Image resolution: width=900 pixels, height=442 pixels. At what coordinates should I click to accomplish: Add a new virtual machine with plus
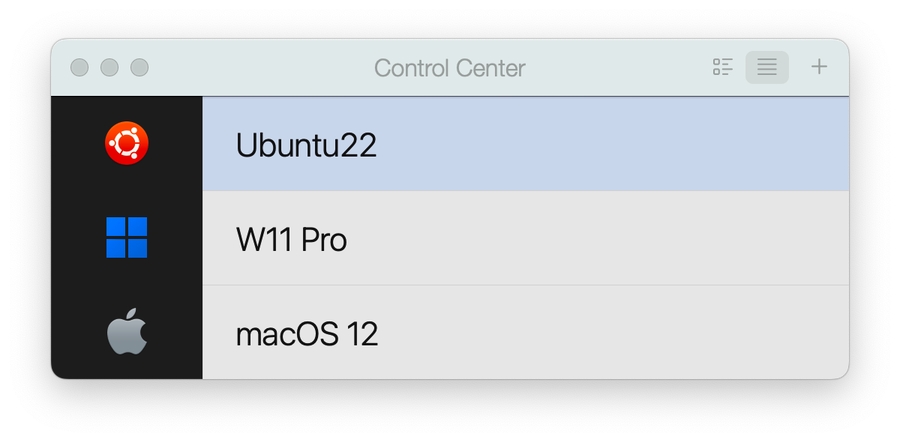coord(819,67)
